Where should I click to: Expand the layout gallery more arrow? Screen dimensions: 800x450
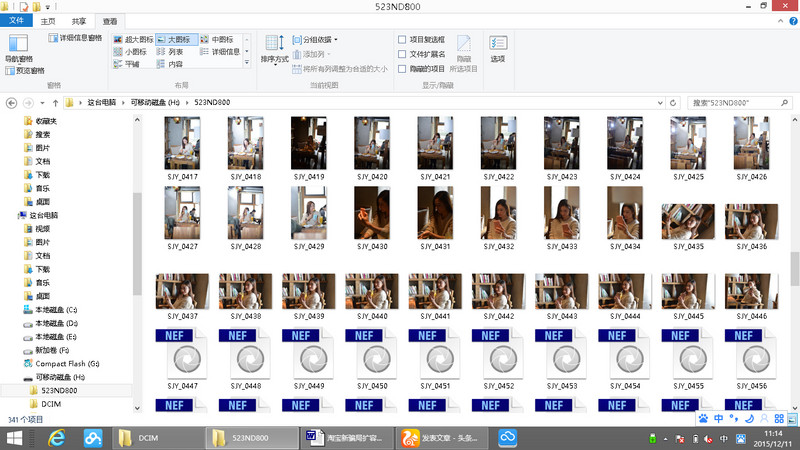point(247,63)
